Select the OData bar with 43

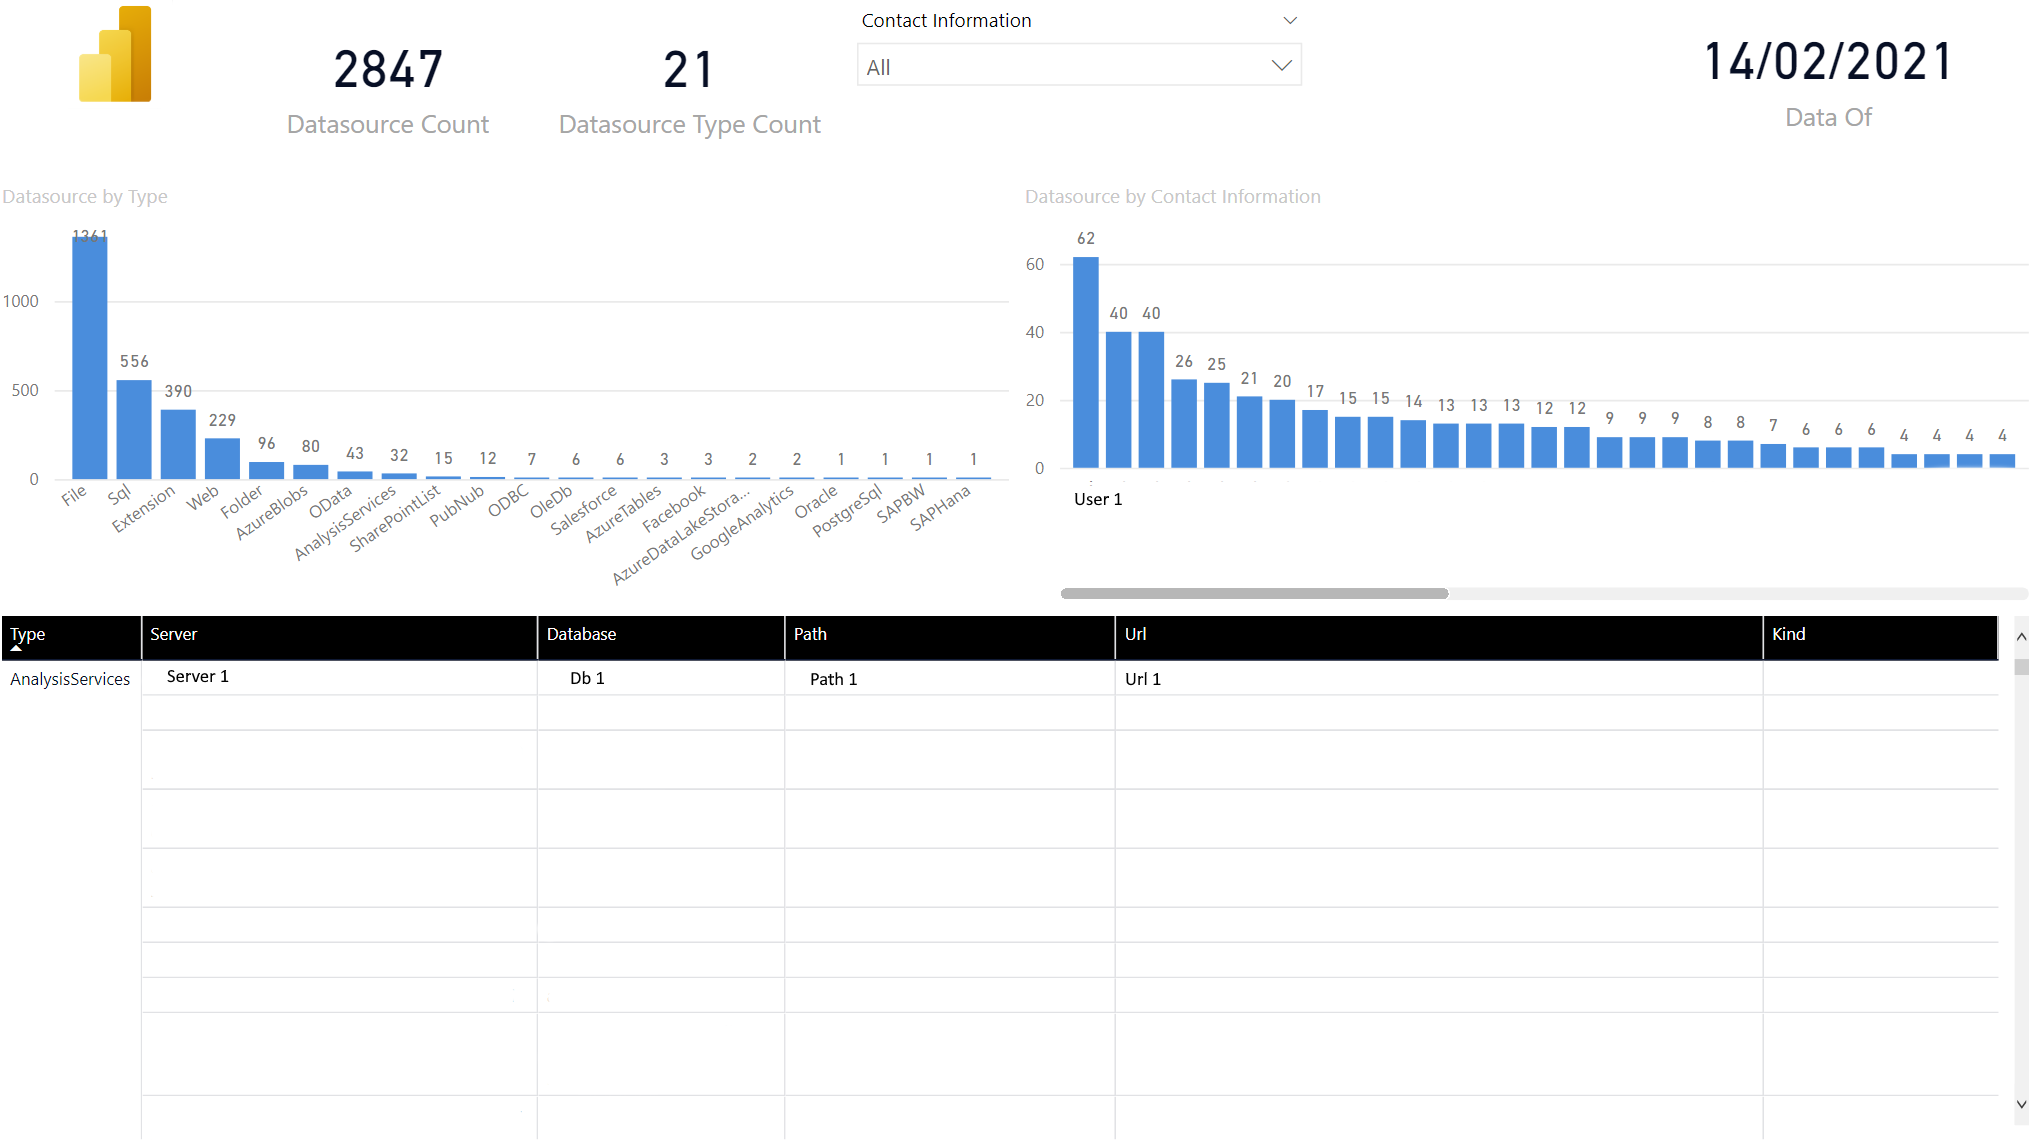pyautogui.click(x=355, y=475)
